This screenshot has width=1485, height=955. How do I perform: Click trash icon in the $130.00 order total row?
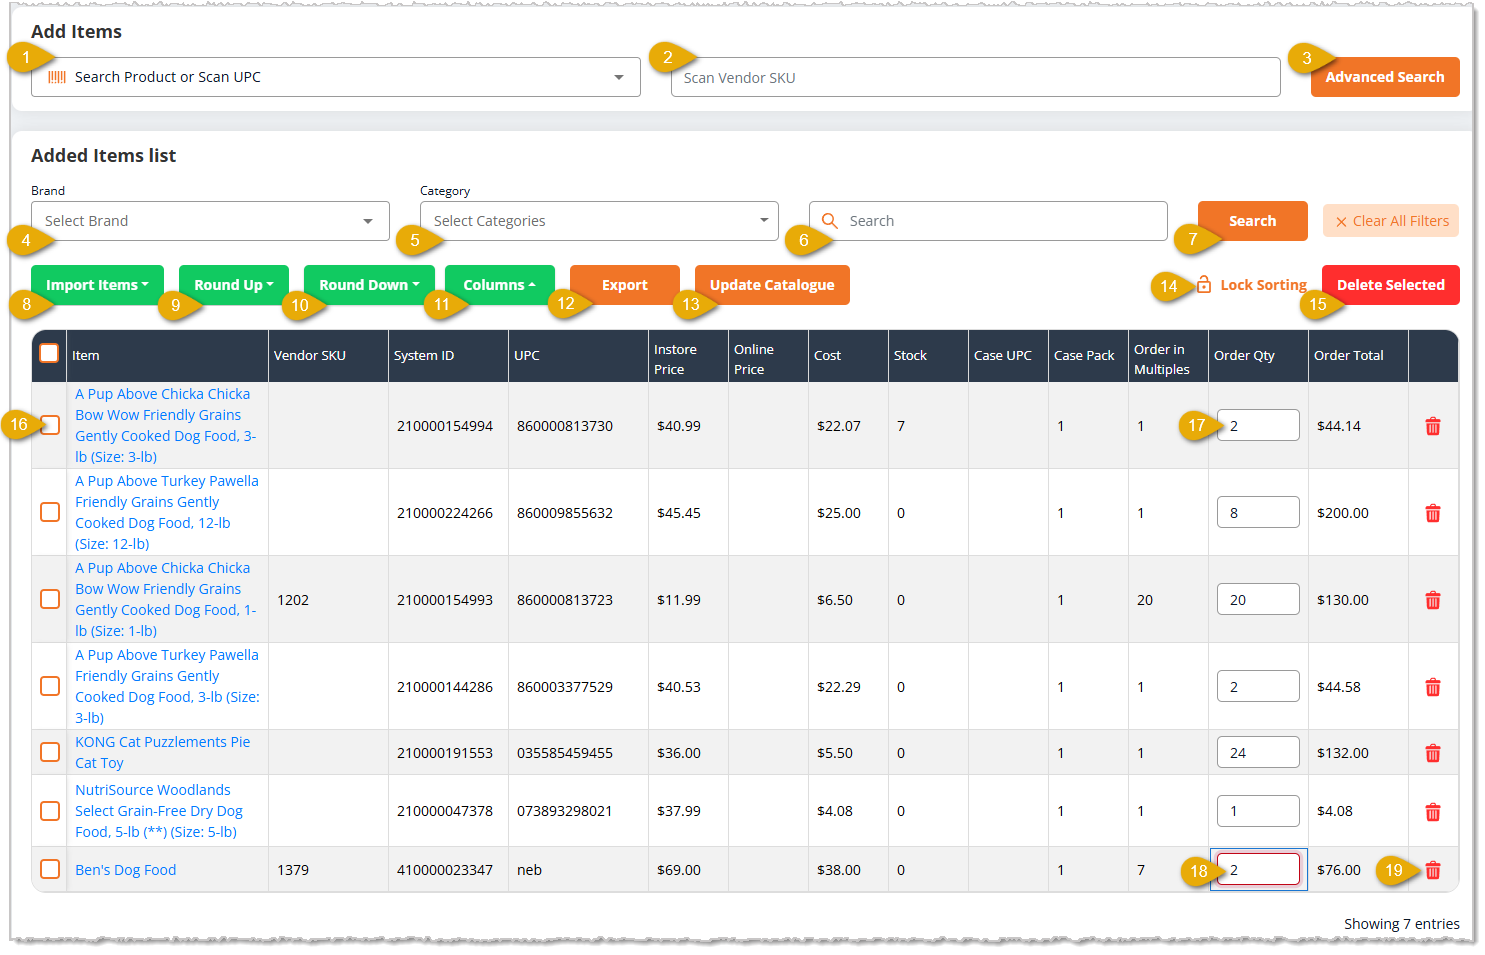pos(1432,600)
